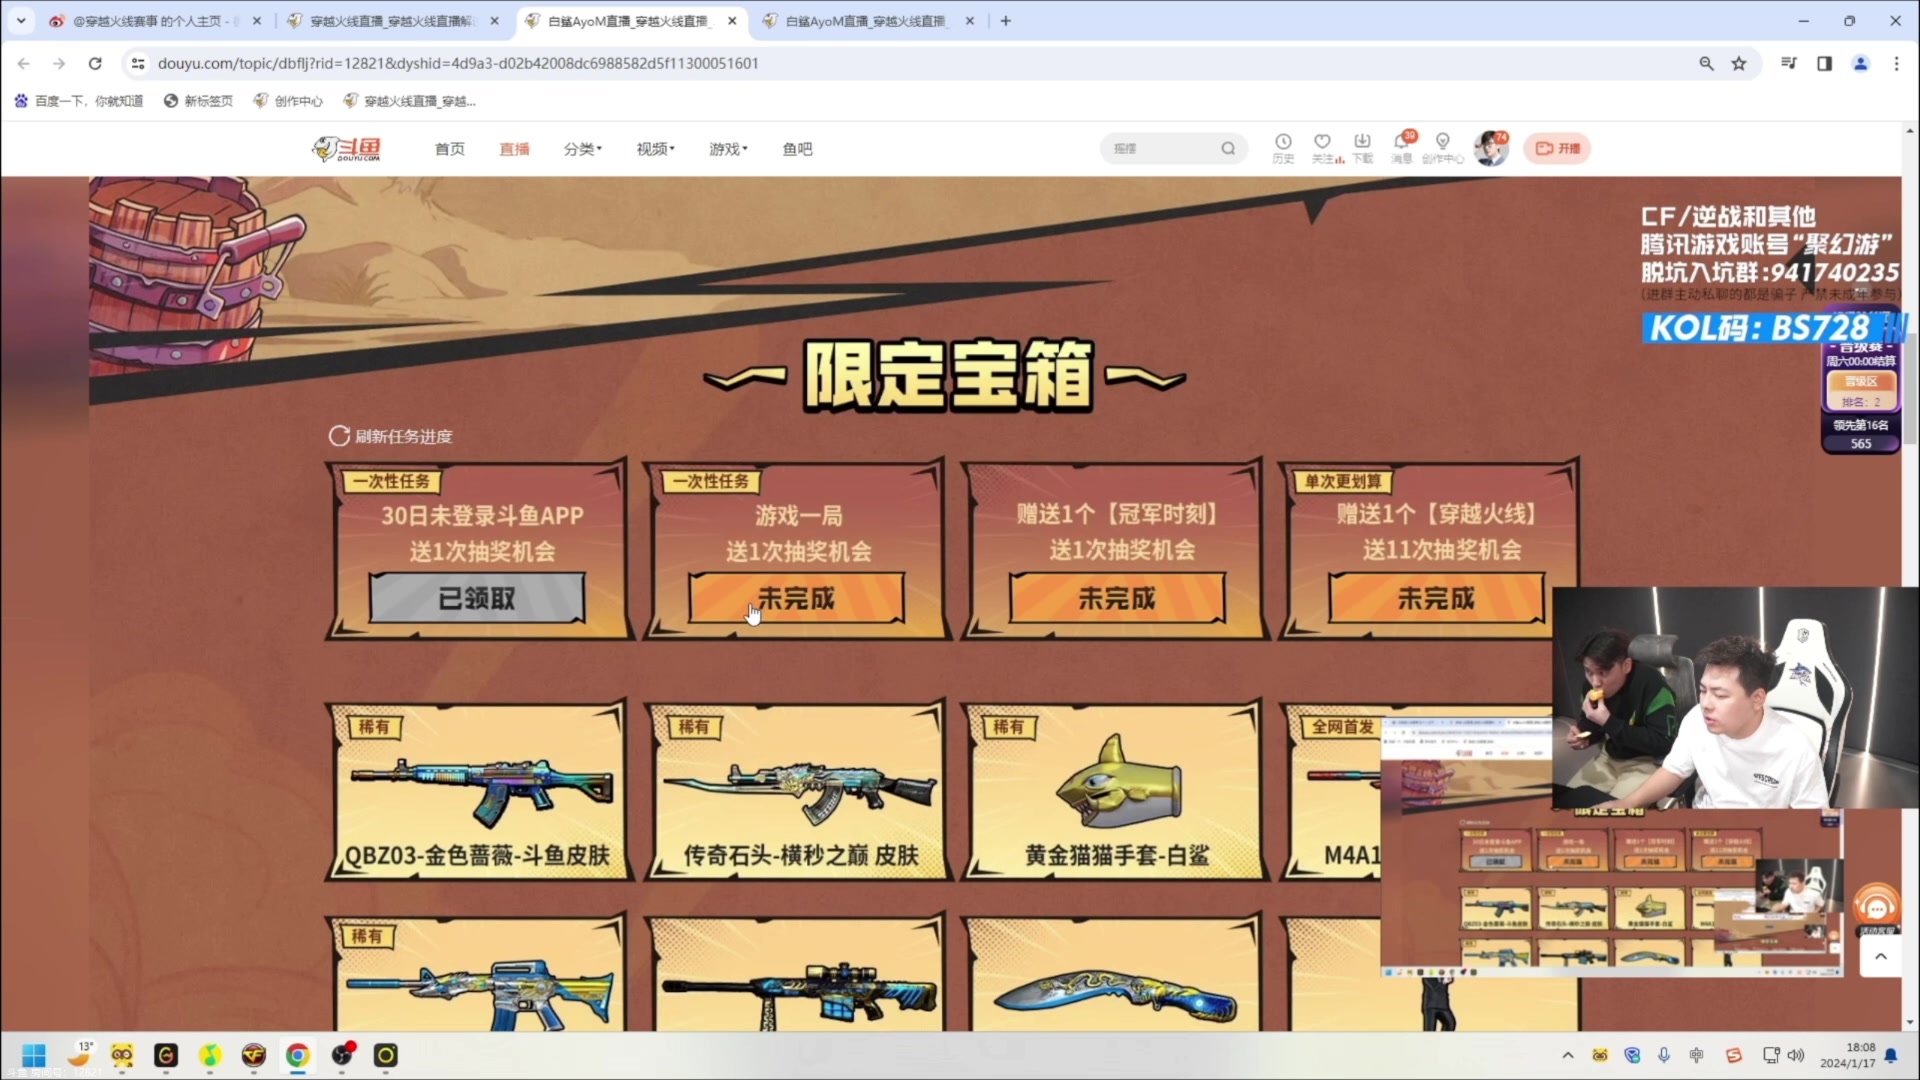Open the Chrome tab search chevron
The width and height of the screenshot is (1920, 1080).
click(x=20, y=20)
